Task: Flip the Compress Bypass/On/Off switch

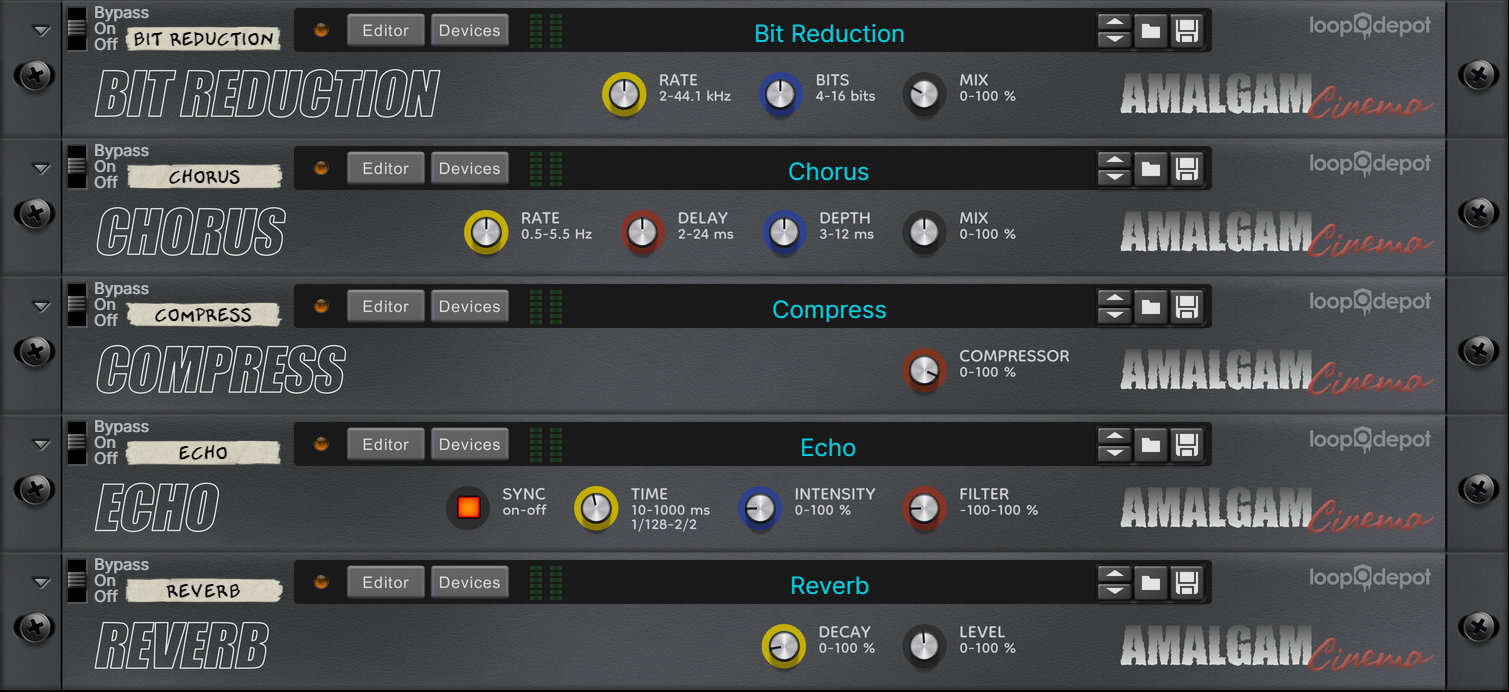Action: tap(77, 305)
